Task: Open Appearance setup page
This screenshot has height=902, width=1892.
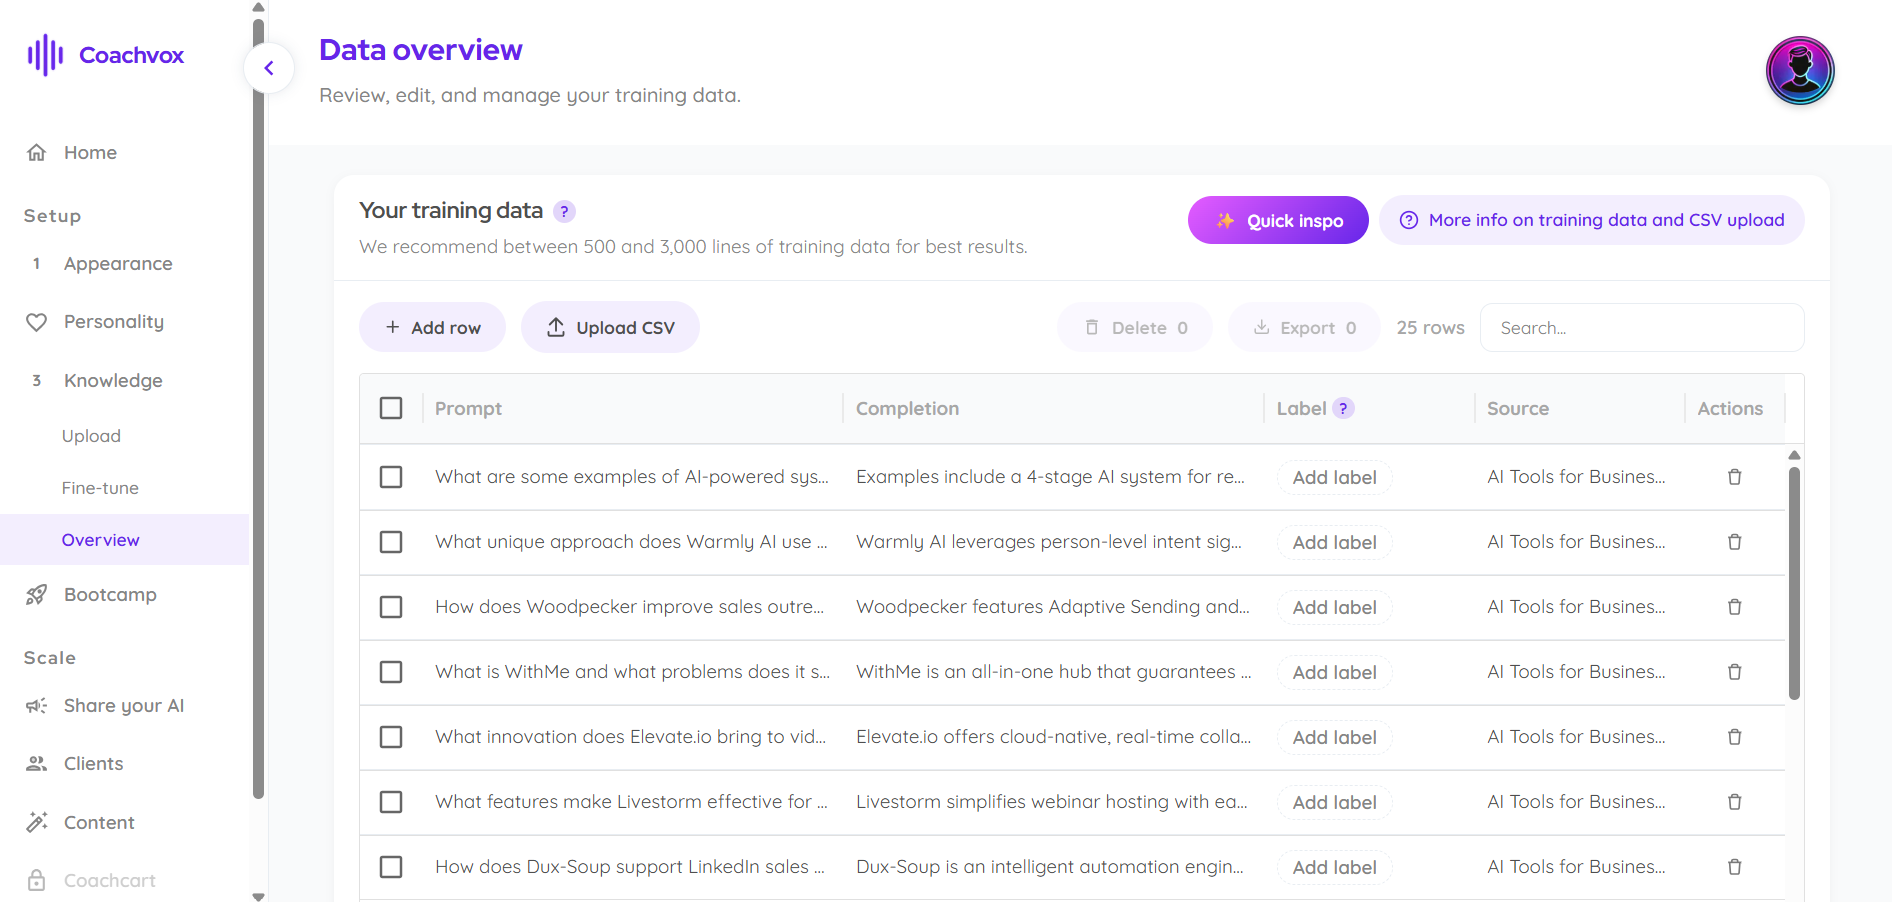Action: [x=118, y=264]
